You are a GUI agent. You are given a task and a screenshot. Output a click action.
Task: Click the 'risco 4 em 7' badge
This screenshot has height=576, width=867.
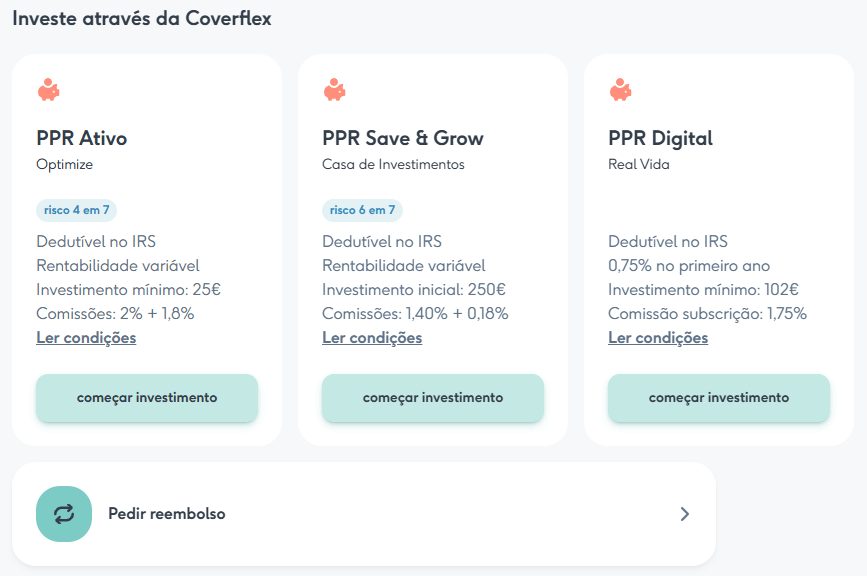[x=77, y=210]
